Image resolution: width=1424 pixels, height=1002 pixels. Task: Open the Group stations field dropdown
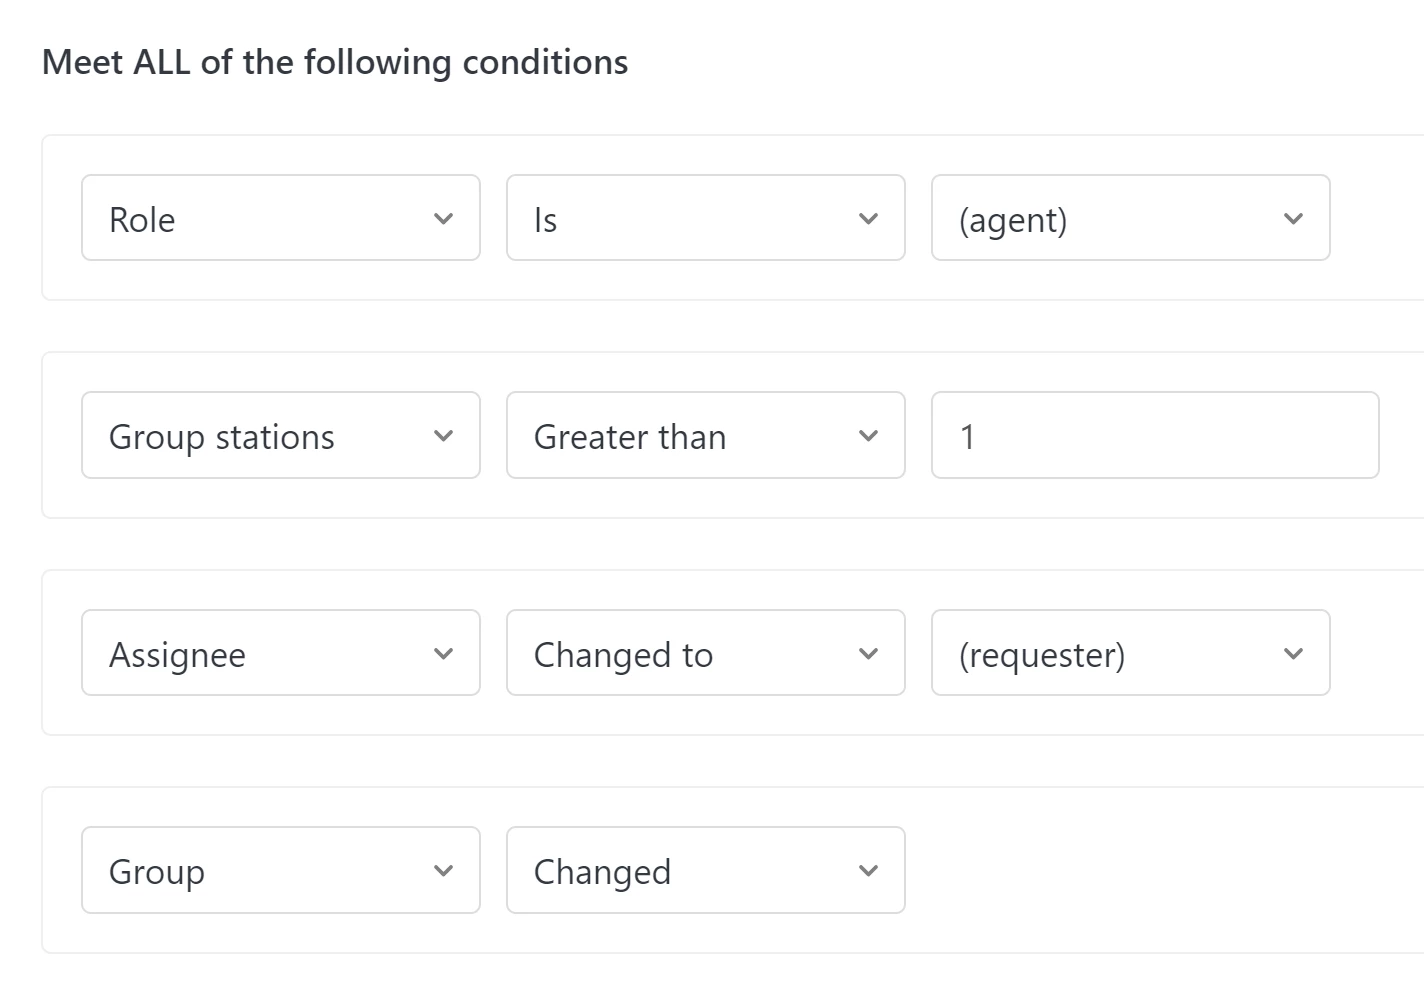[280, 435]
